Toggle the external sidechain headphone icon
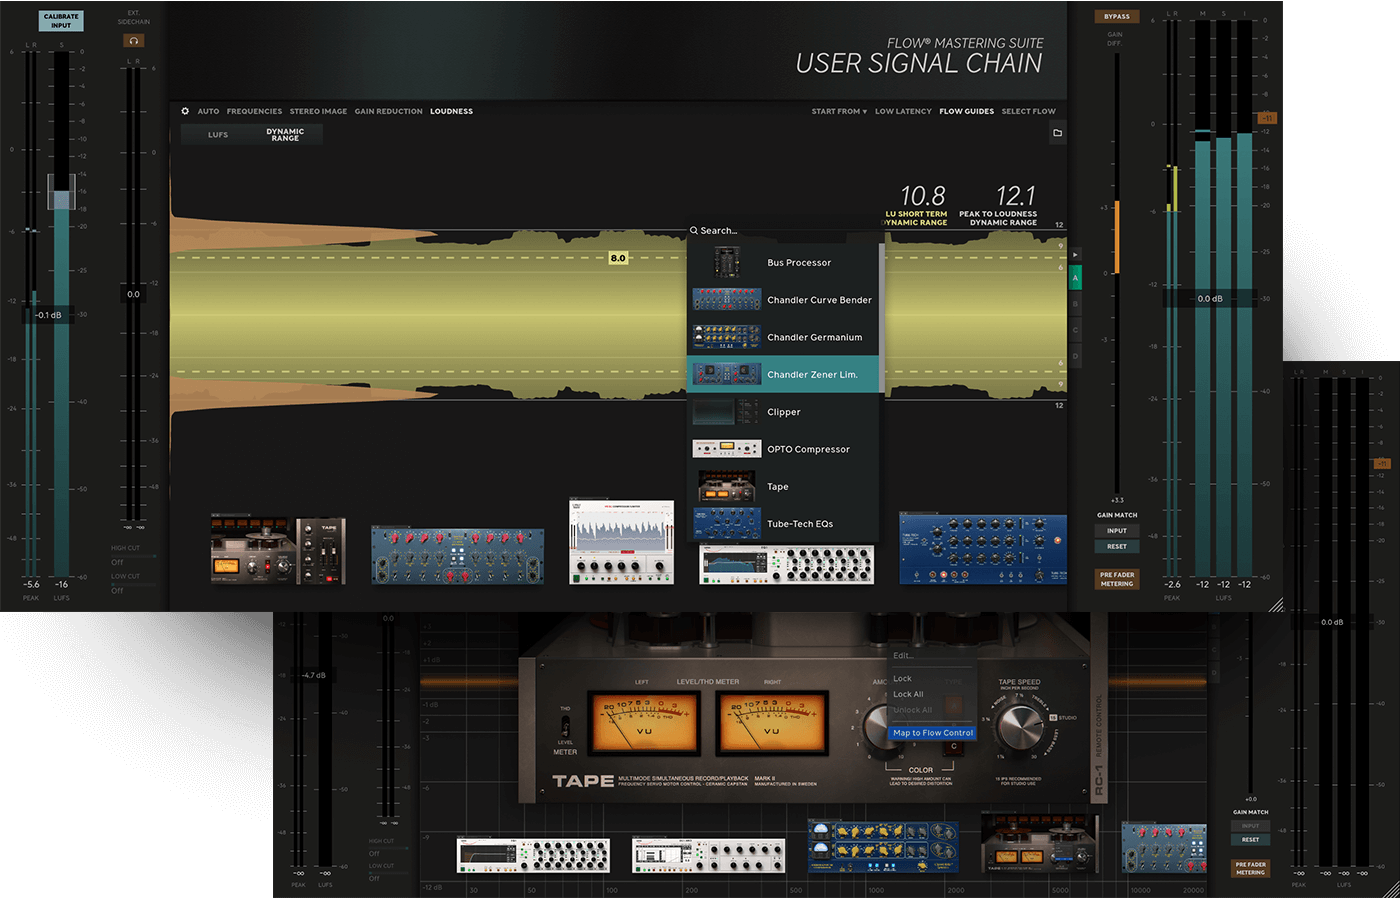This screenshot has height=898, width=1400. 134,41
